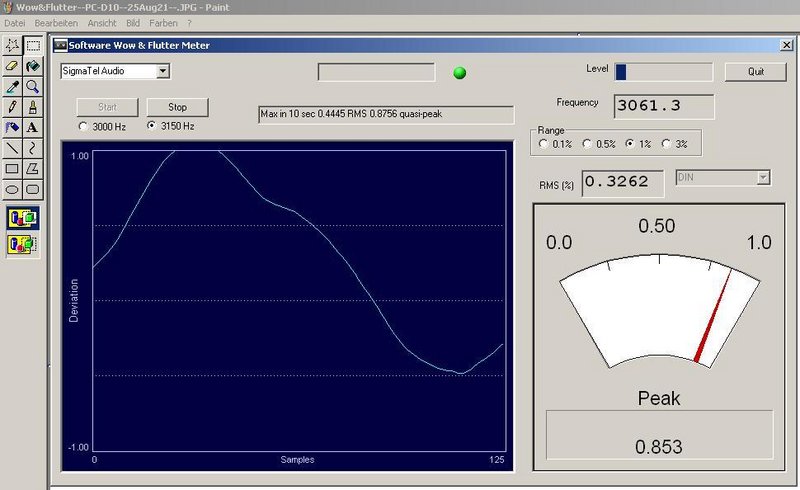Select the Magnifier tool in Paint
800x490 pixels.
(x=33, y=86)
